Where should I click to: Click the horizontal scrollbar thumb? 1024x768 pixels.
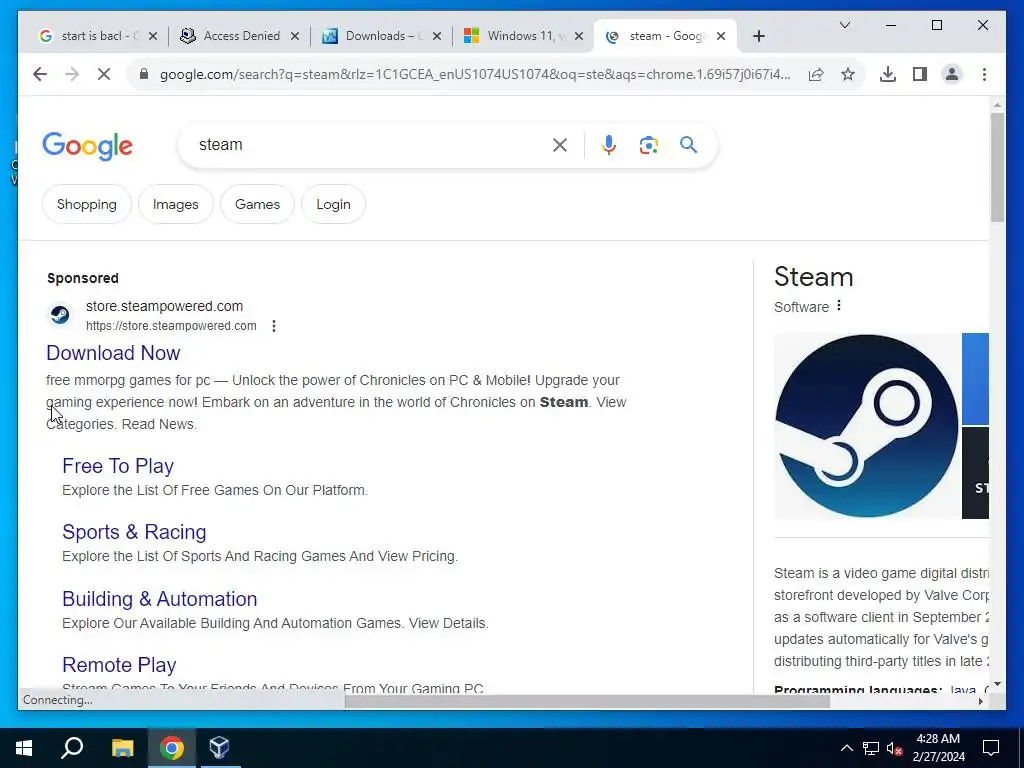[587, 701]
